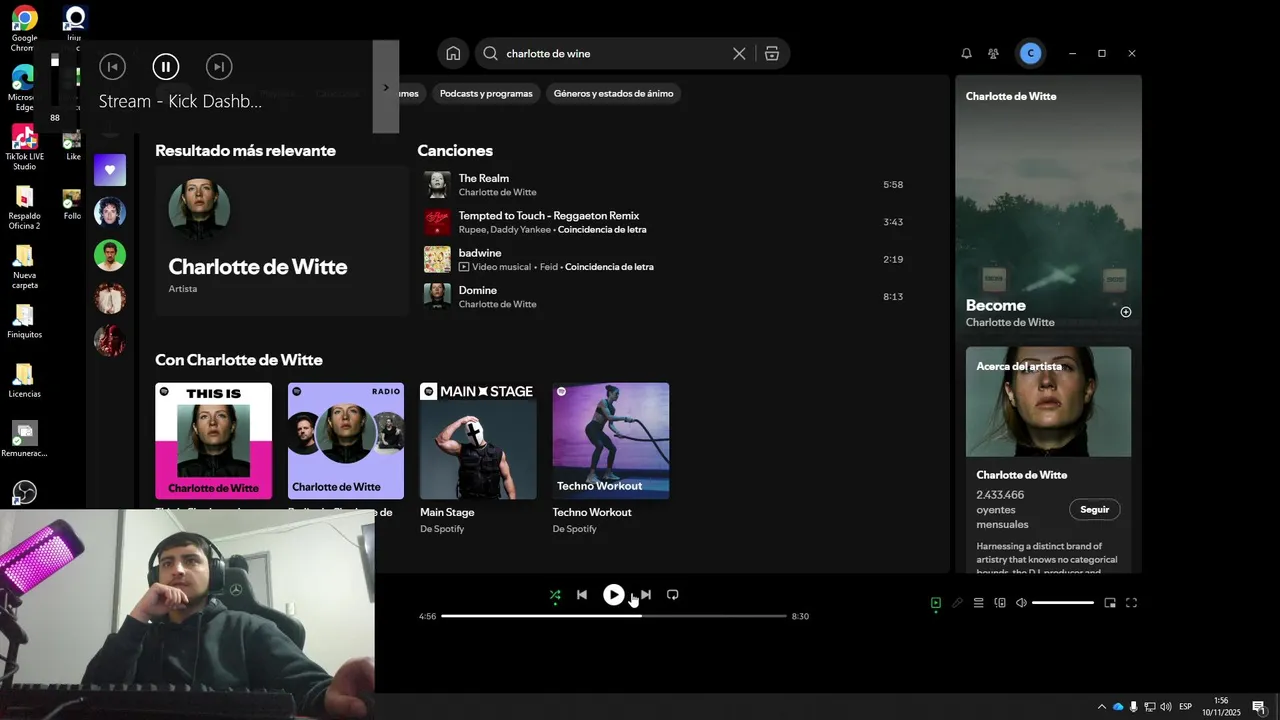
Task: Toggle the Now Playing view panel
Action: click(936, 603)
